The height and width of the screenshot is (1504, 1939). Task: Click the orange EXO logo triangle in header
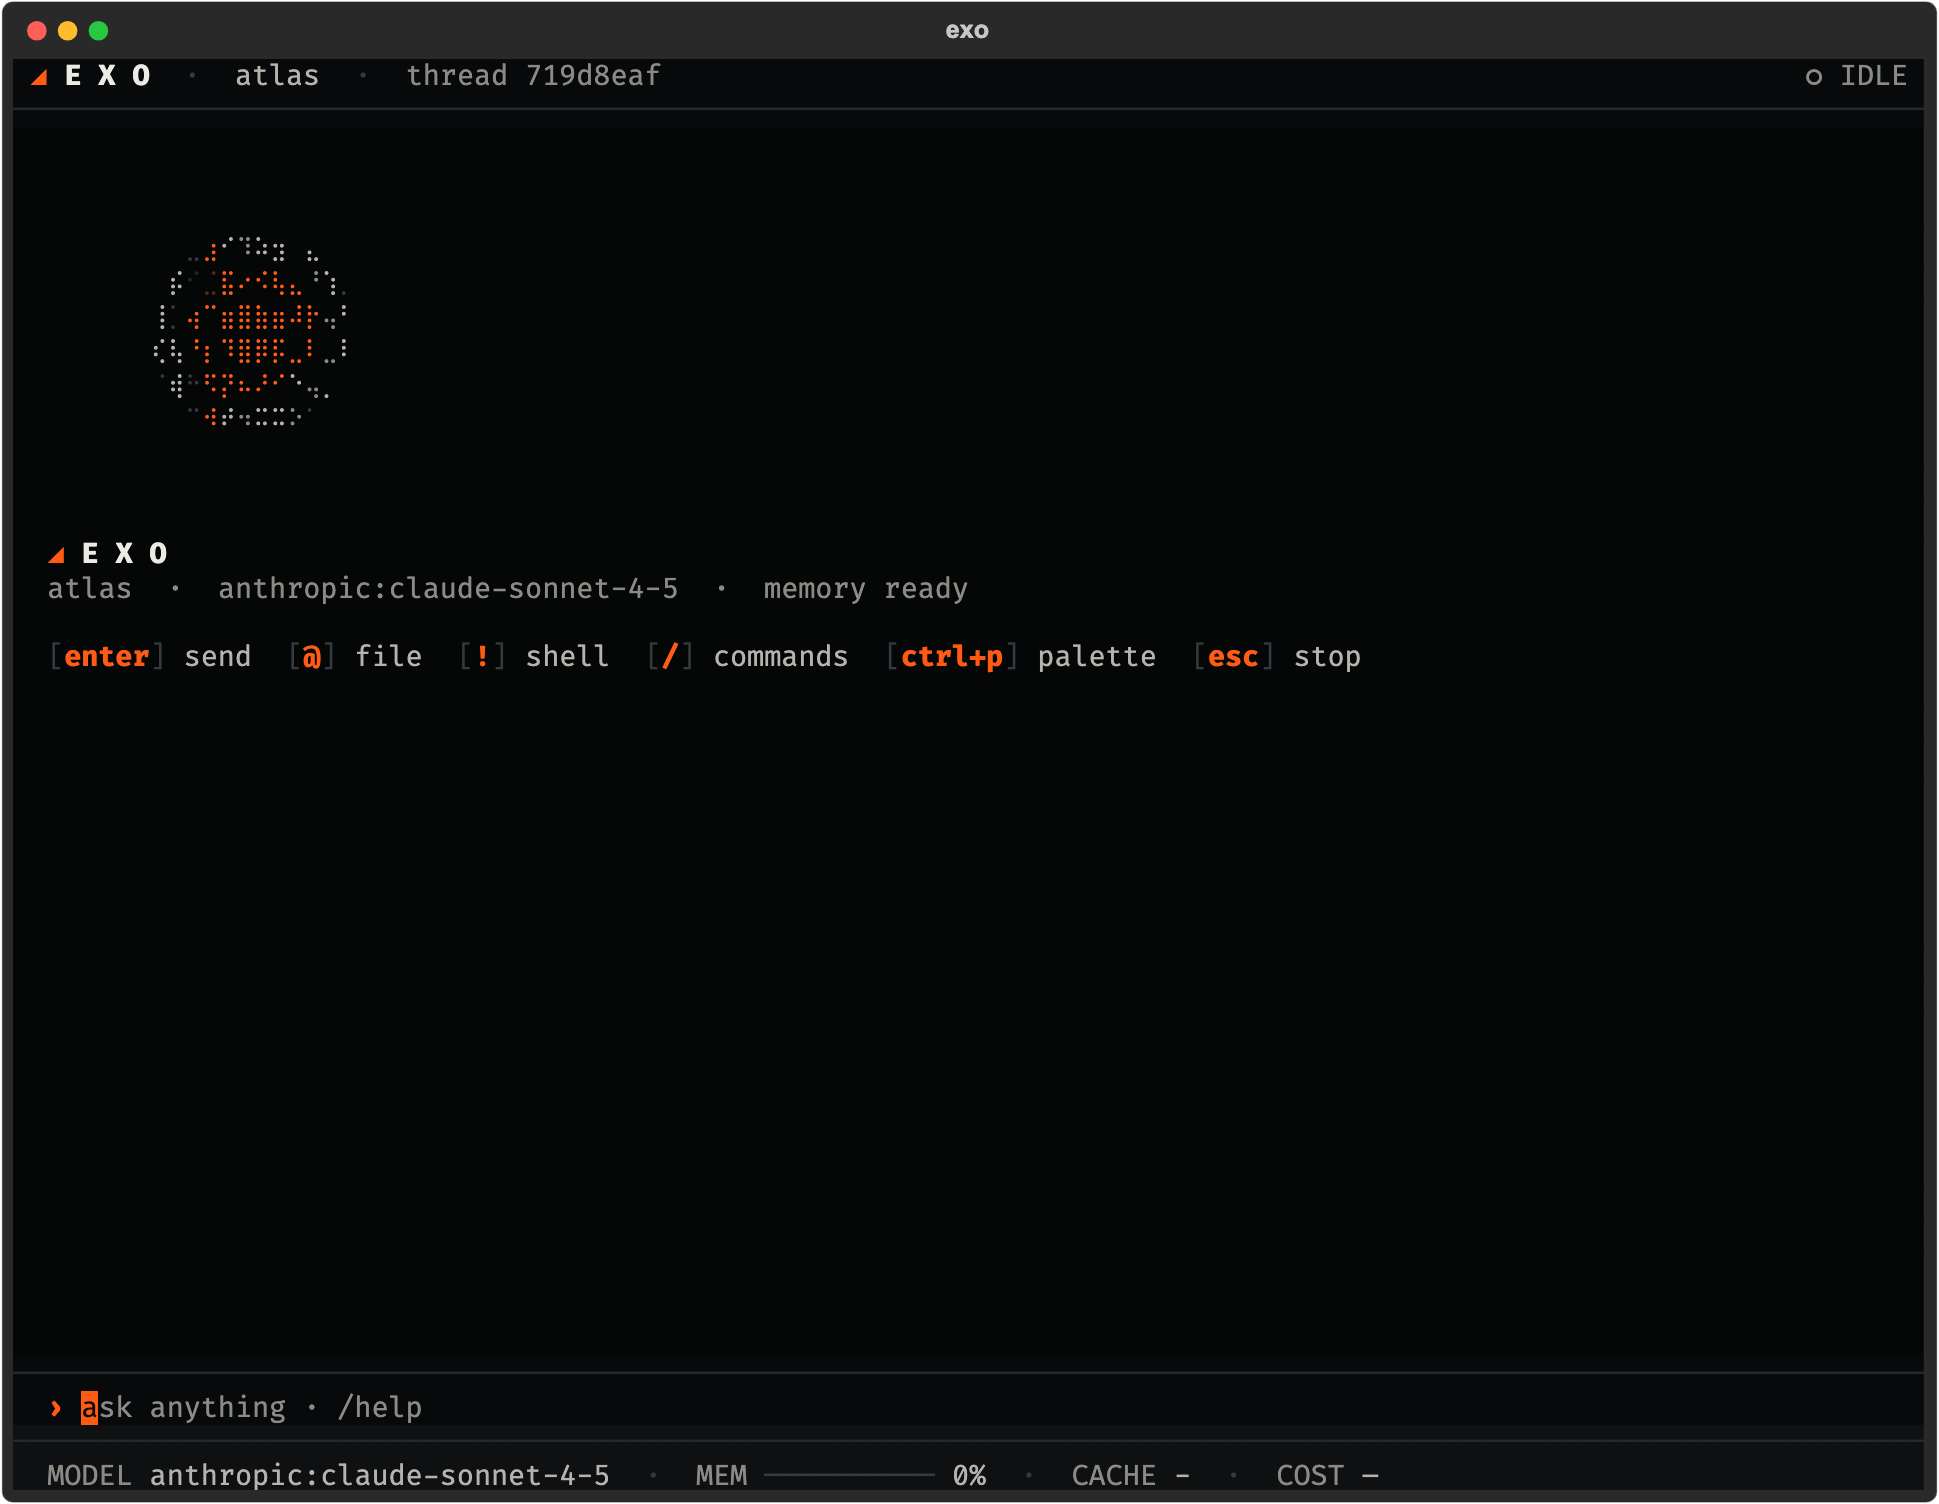[39, 77]
